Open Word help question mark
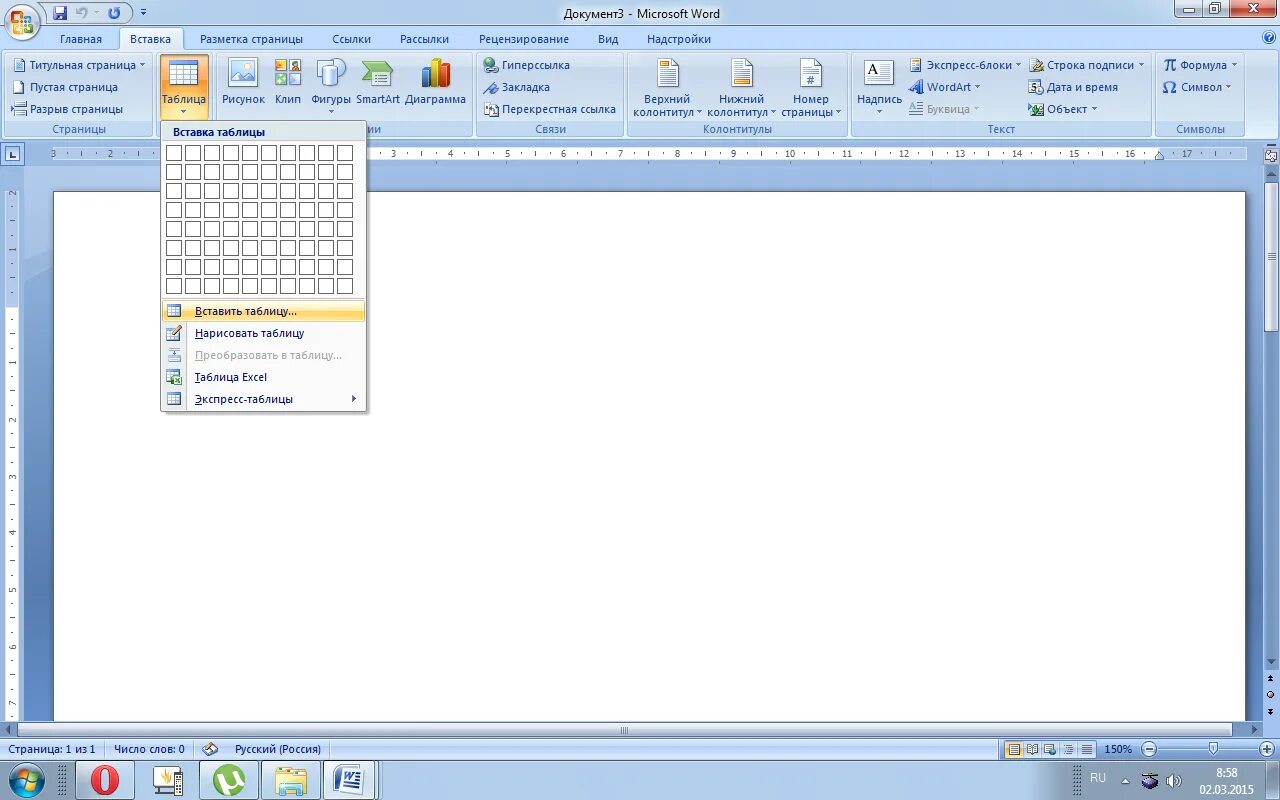1280x800 pixels. pyautogui.click(x=1268, y=39)
